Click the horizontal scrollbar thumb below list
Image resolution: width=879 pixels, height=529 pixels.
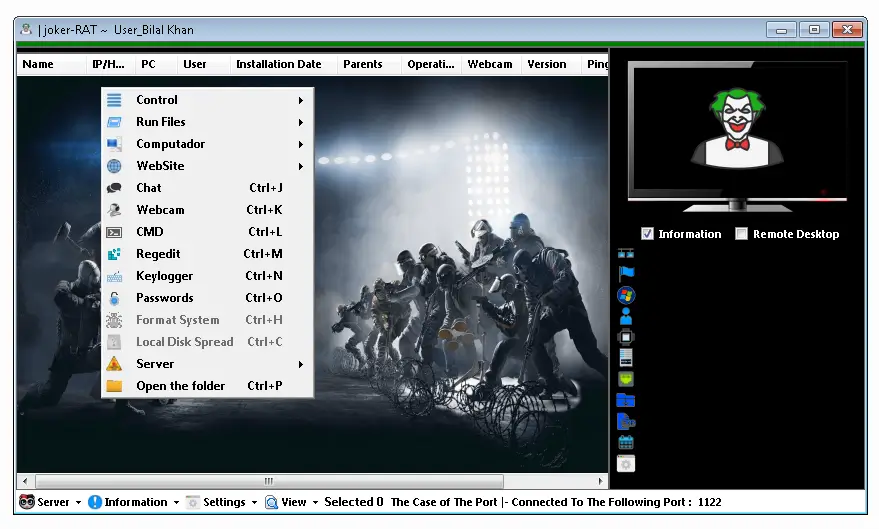(x=269, y=481)
